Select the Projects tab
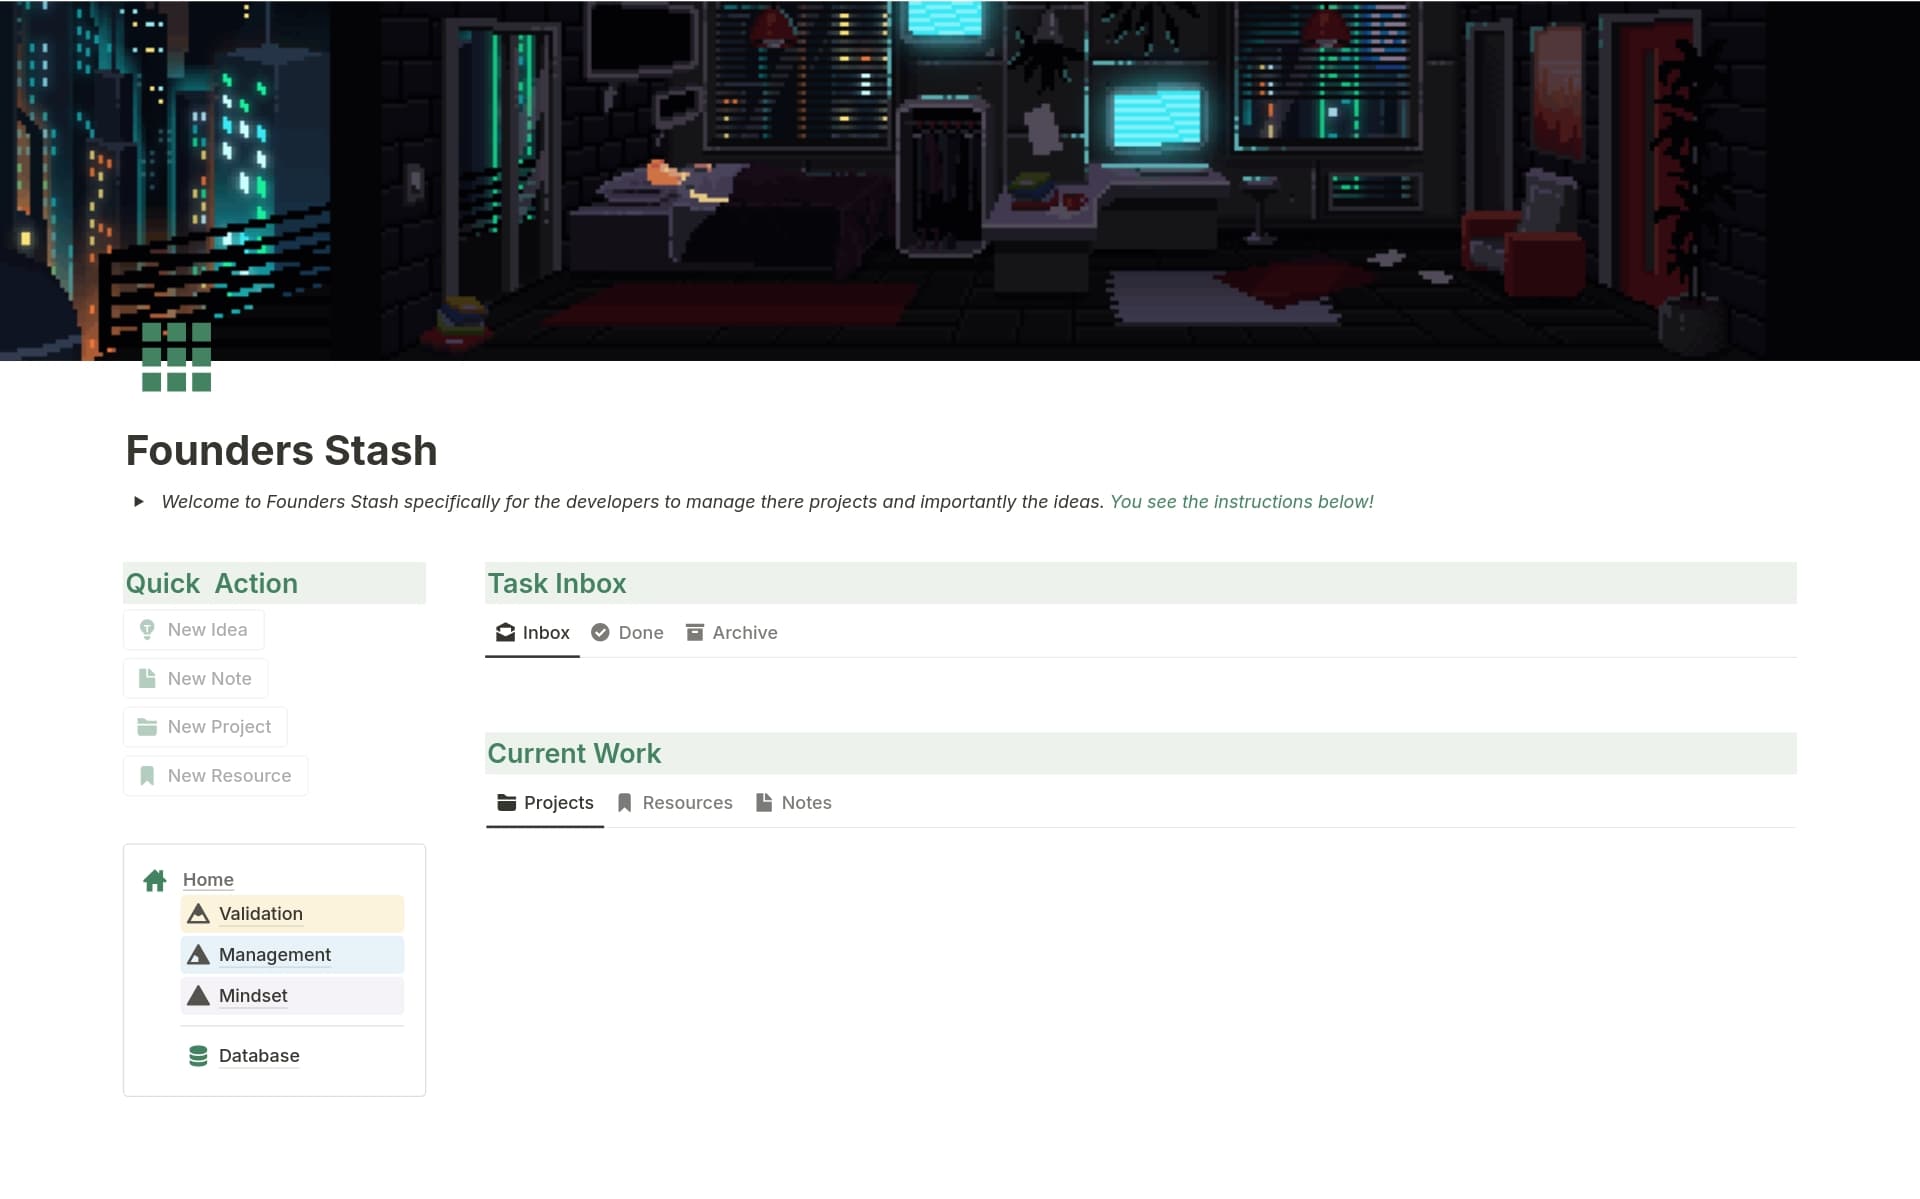 pos(545,803)
